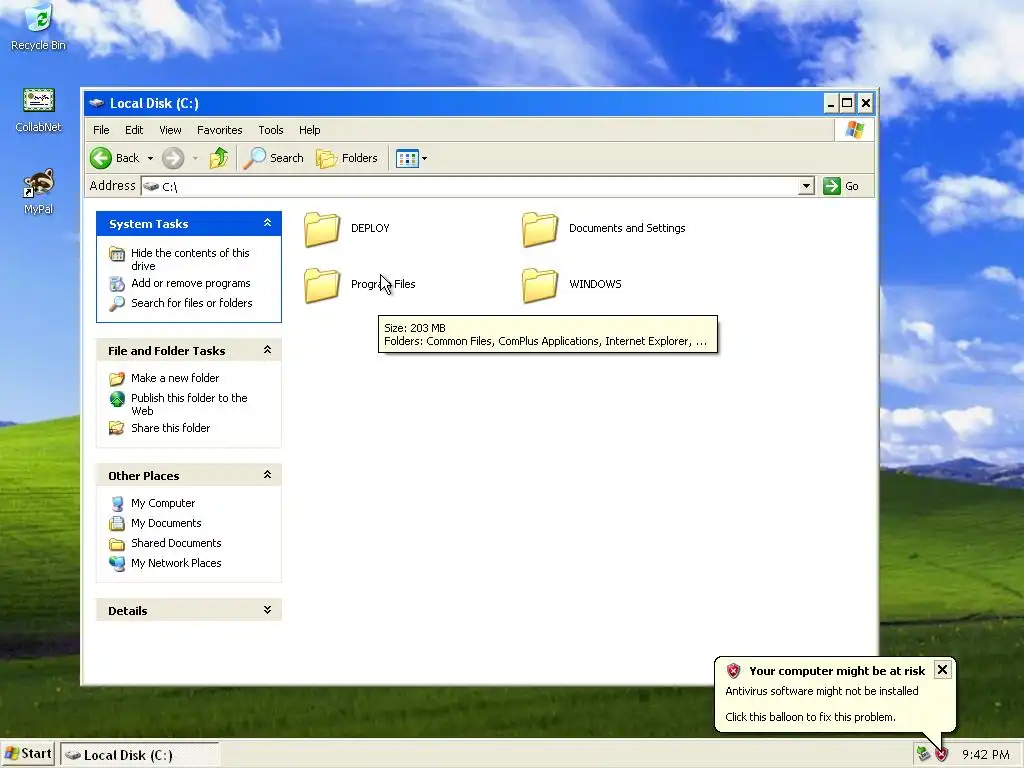Open Forward history dropdown arrow

[x=195, y=159]
